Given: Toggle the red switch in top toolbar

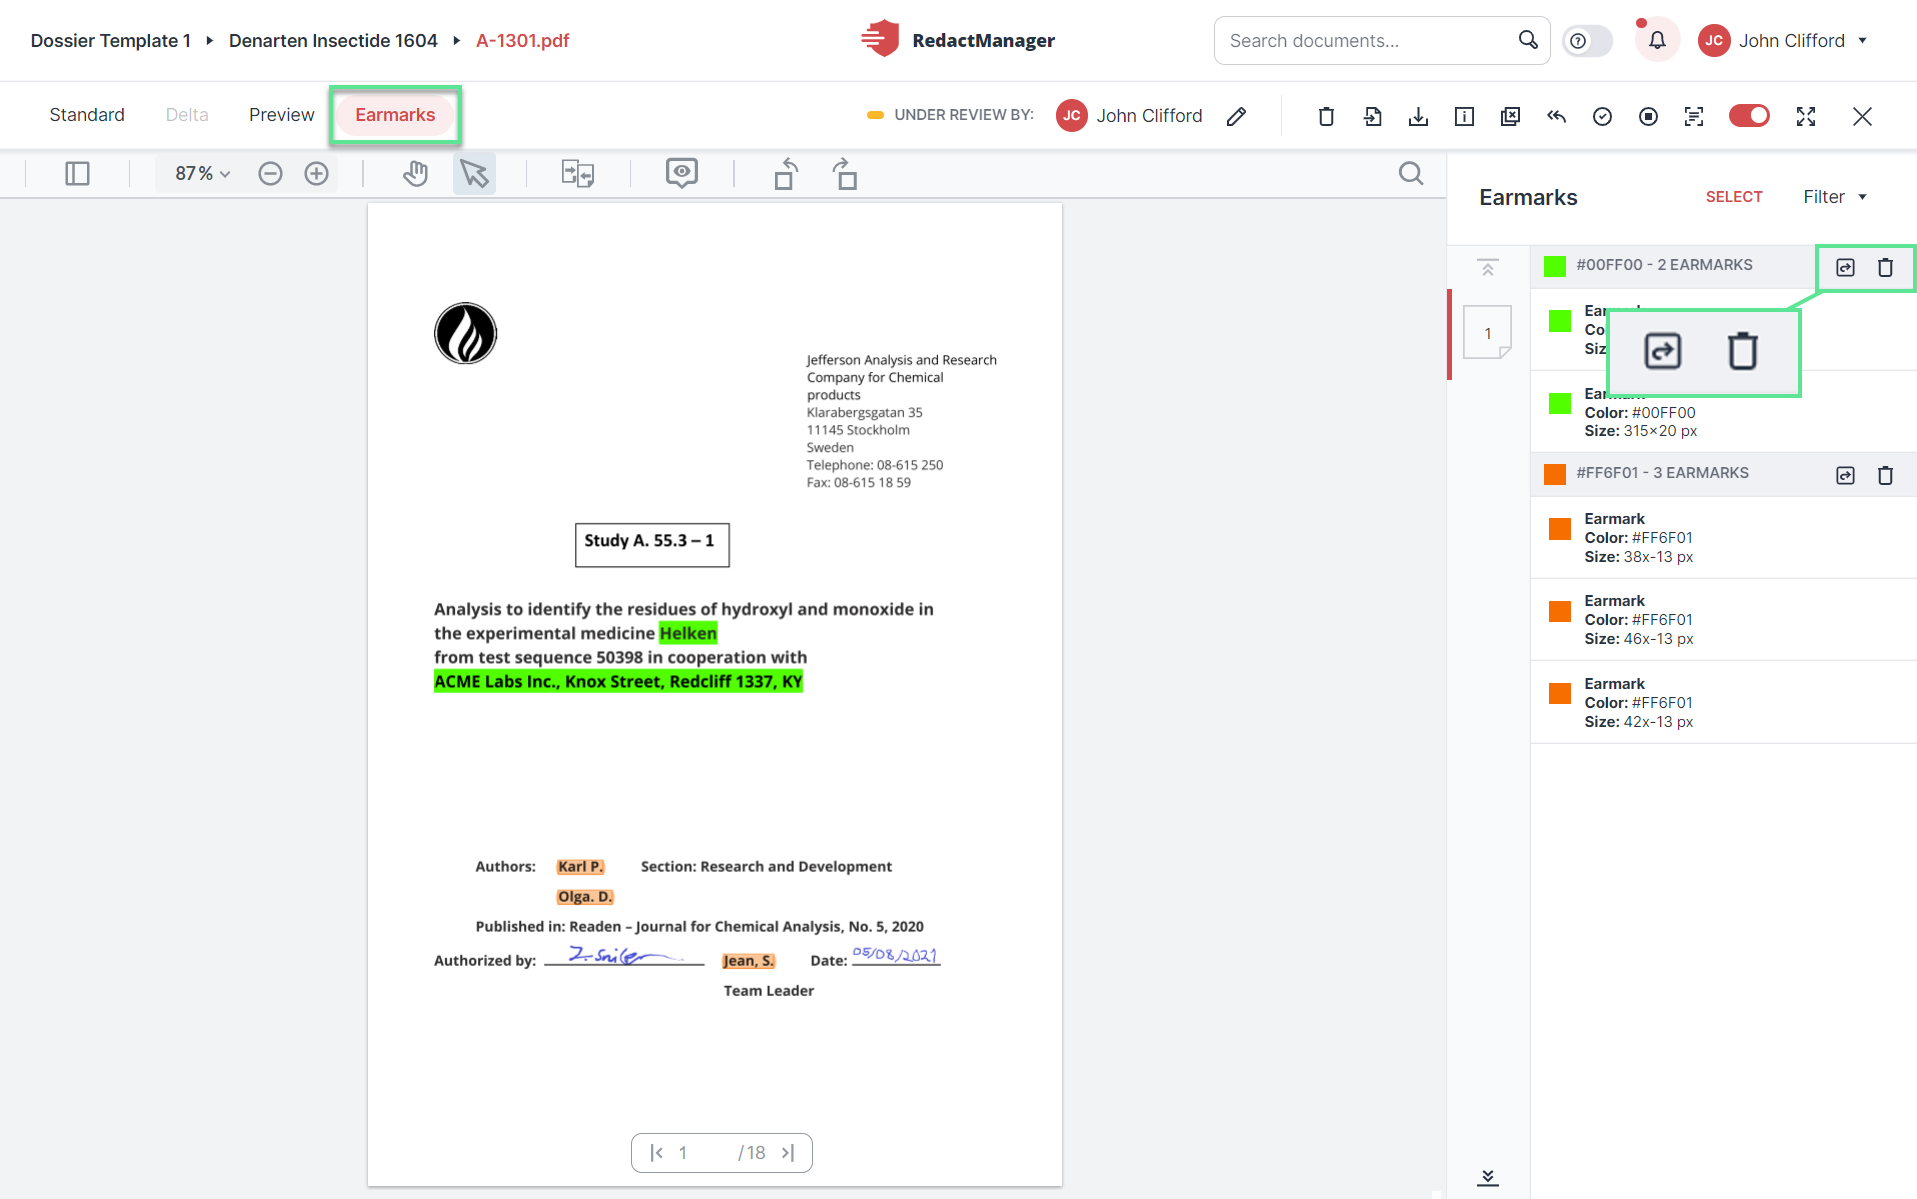Looking at the screenshot, I should click(x=1749, y=116).
